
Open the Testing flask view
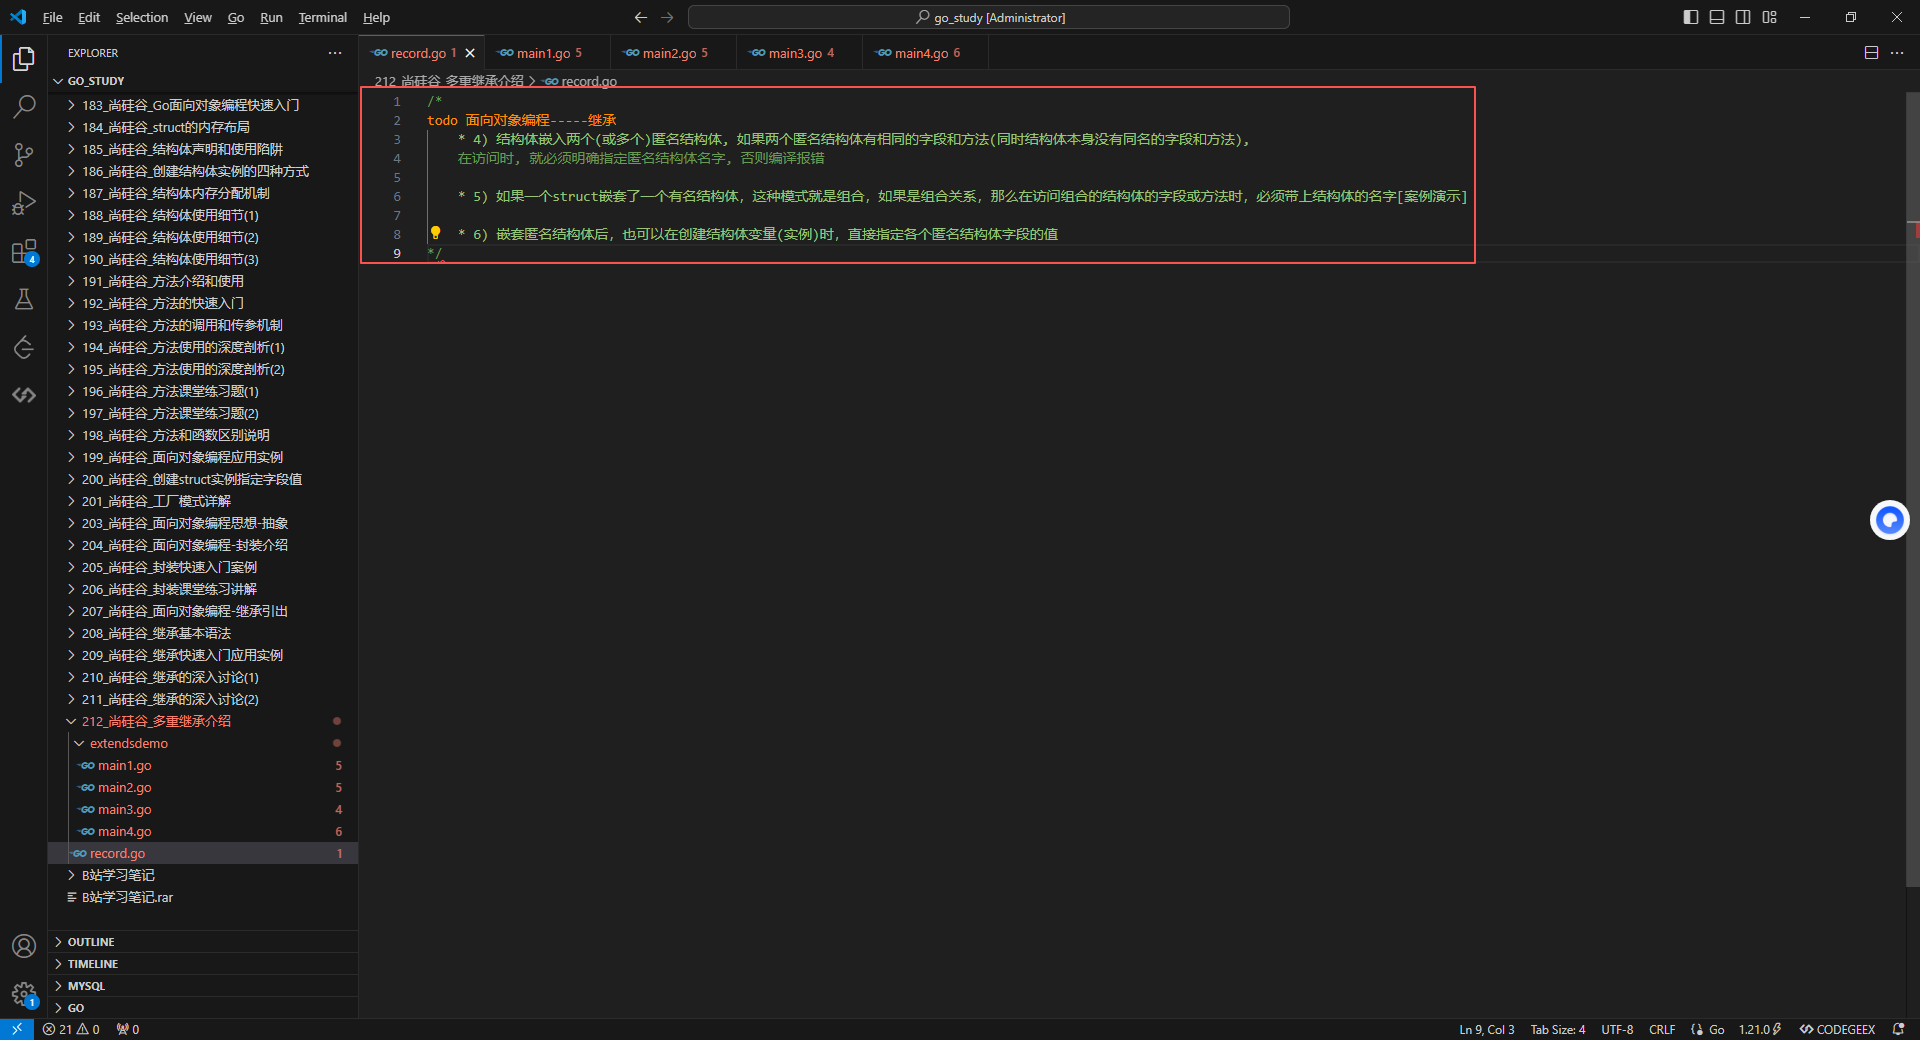pyautogui.click(x=24, y=299)
